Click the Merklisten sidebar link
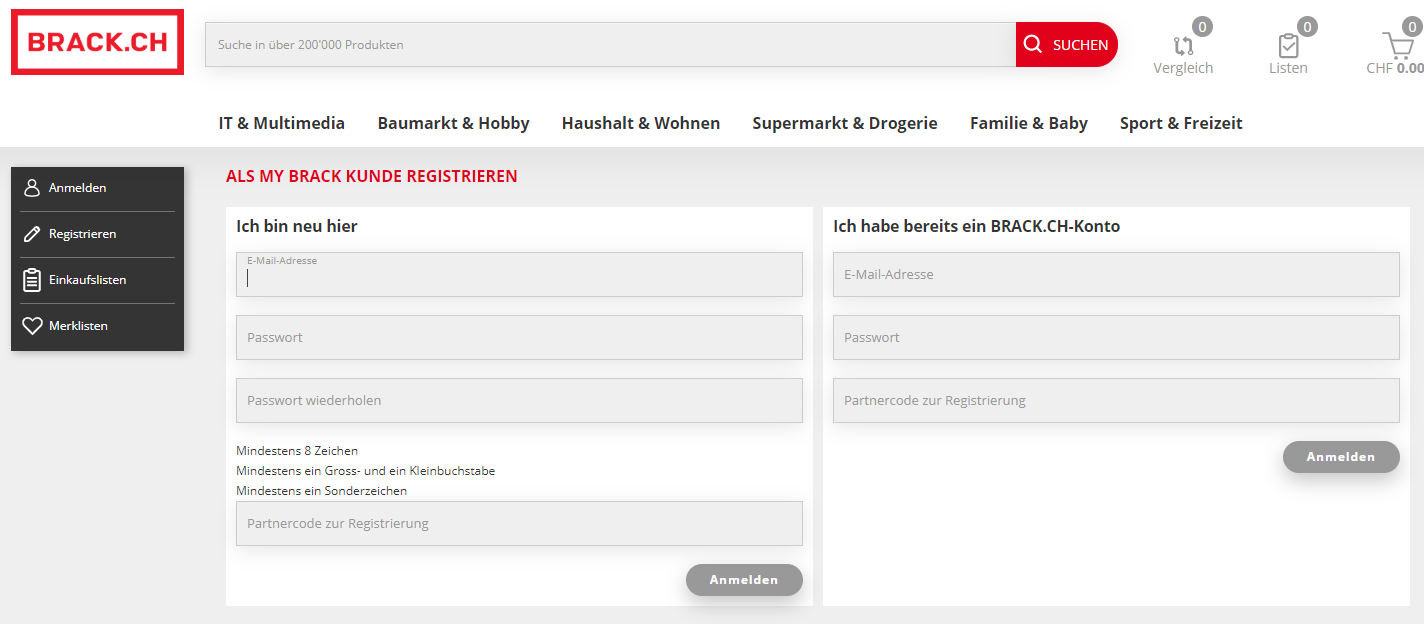Image resolution: width=1424 pixels, height=624 pixels. (x=78, y=326)
